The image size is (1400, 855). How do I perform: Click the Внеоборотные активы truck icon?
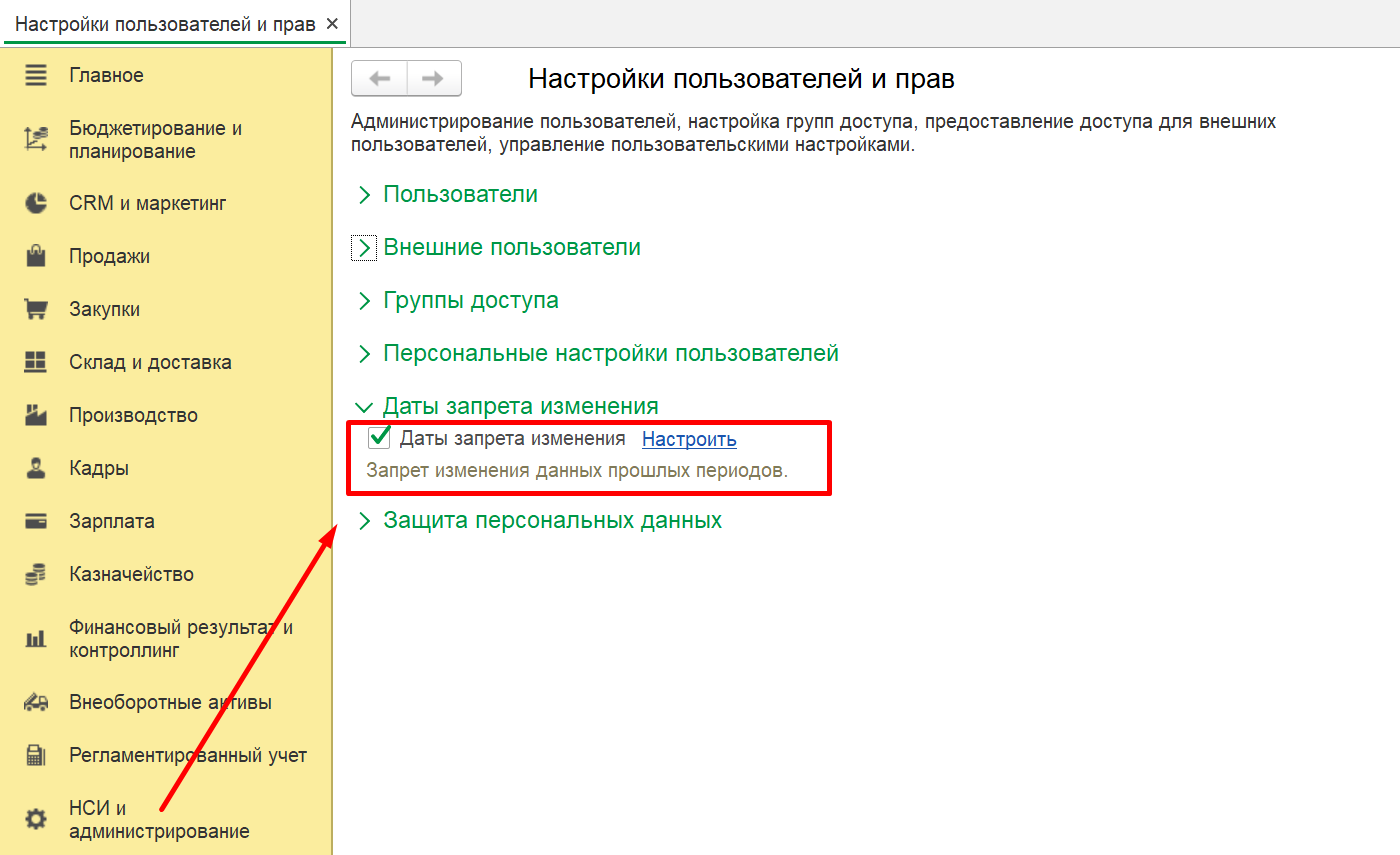pos(36,702)
